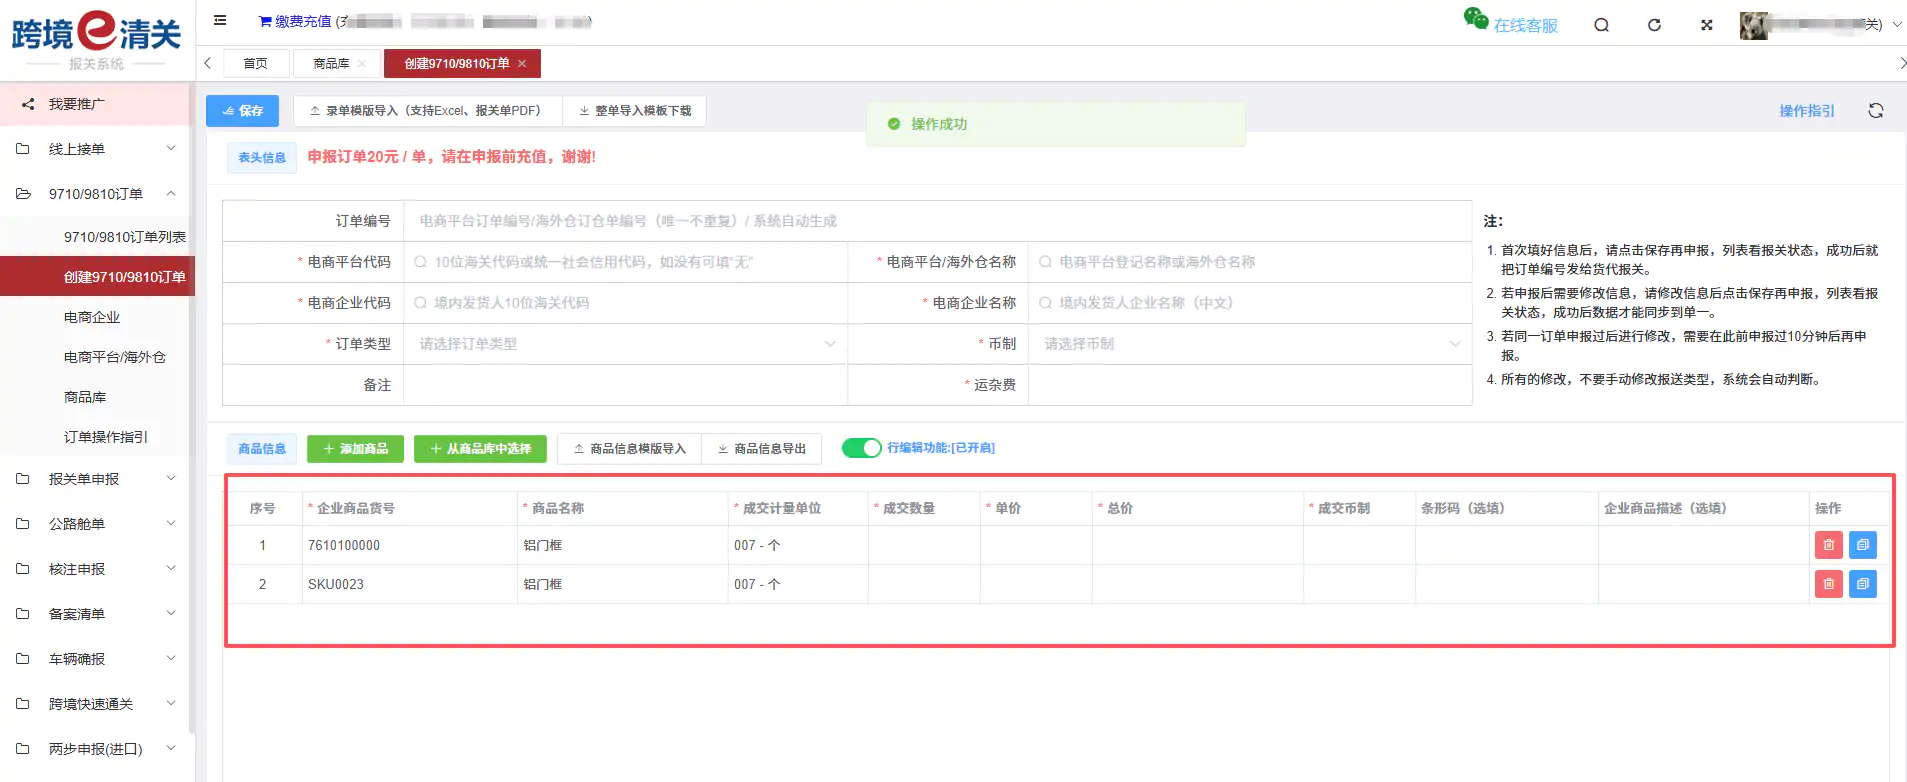Click 商品信息模版导入 button

629,449
